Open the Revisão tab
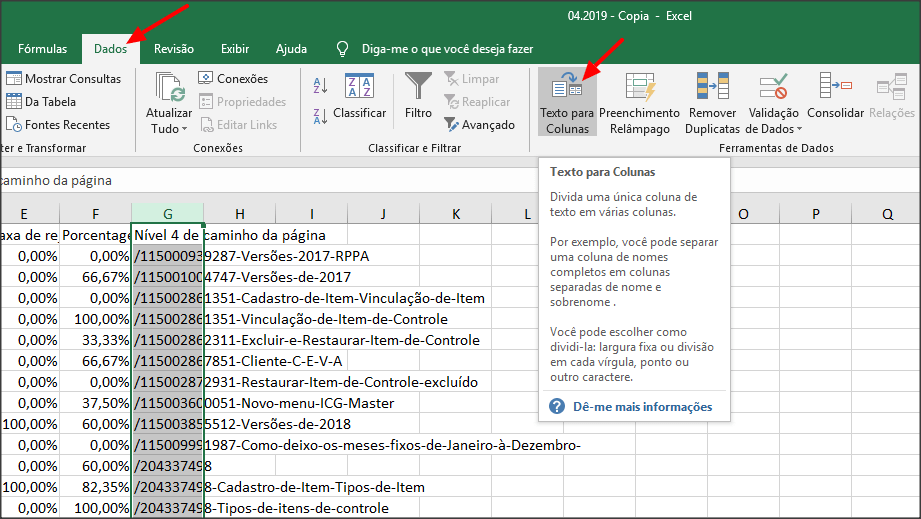 [x=174, y=49]
